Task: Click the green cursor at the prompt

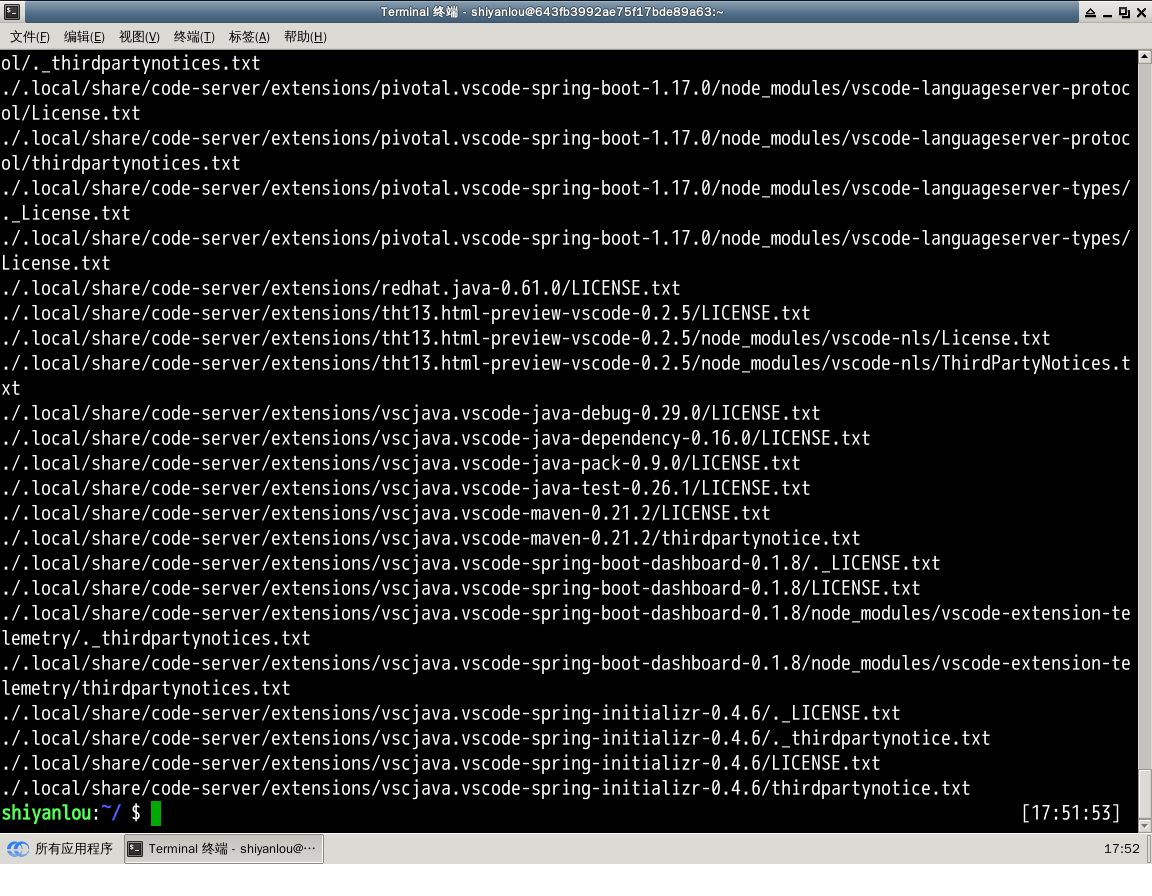Action: pos(156,814)
